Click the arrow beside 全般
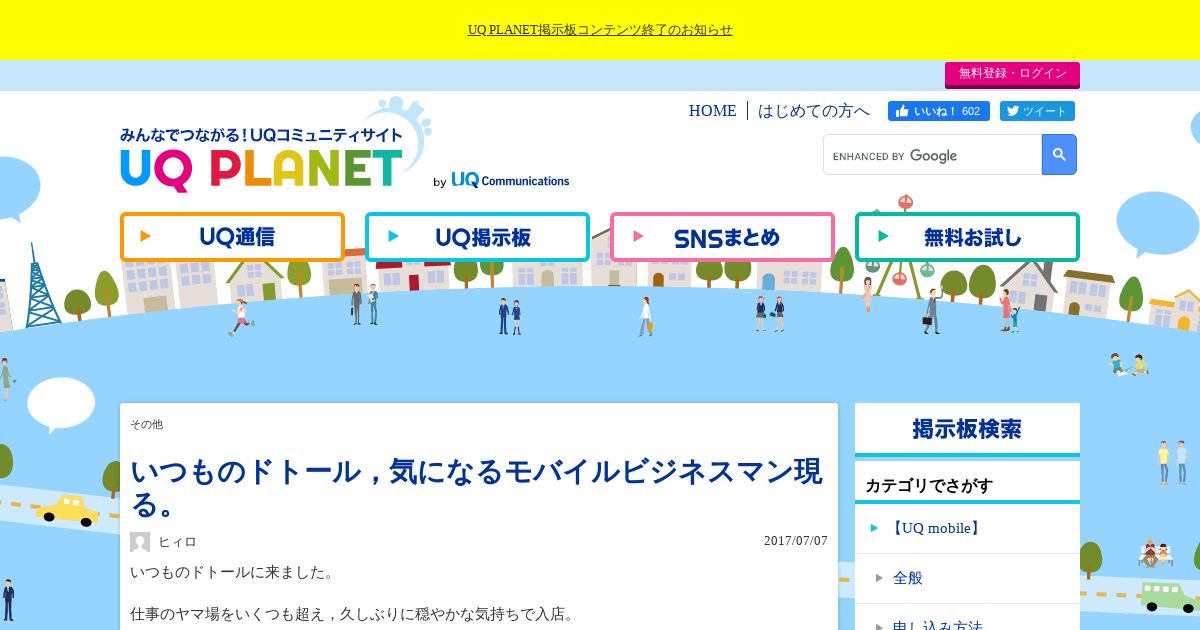The image size is (1200, 630). click(879, 578)
